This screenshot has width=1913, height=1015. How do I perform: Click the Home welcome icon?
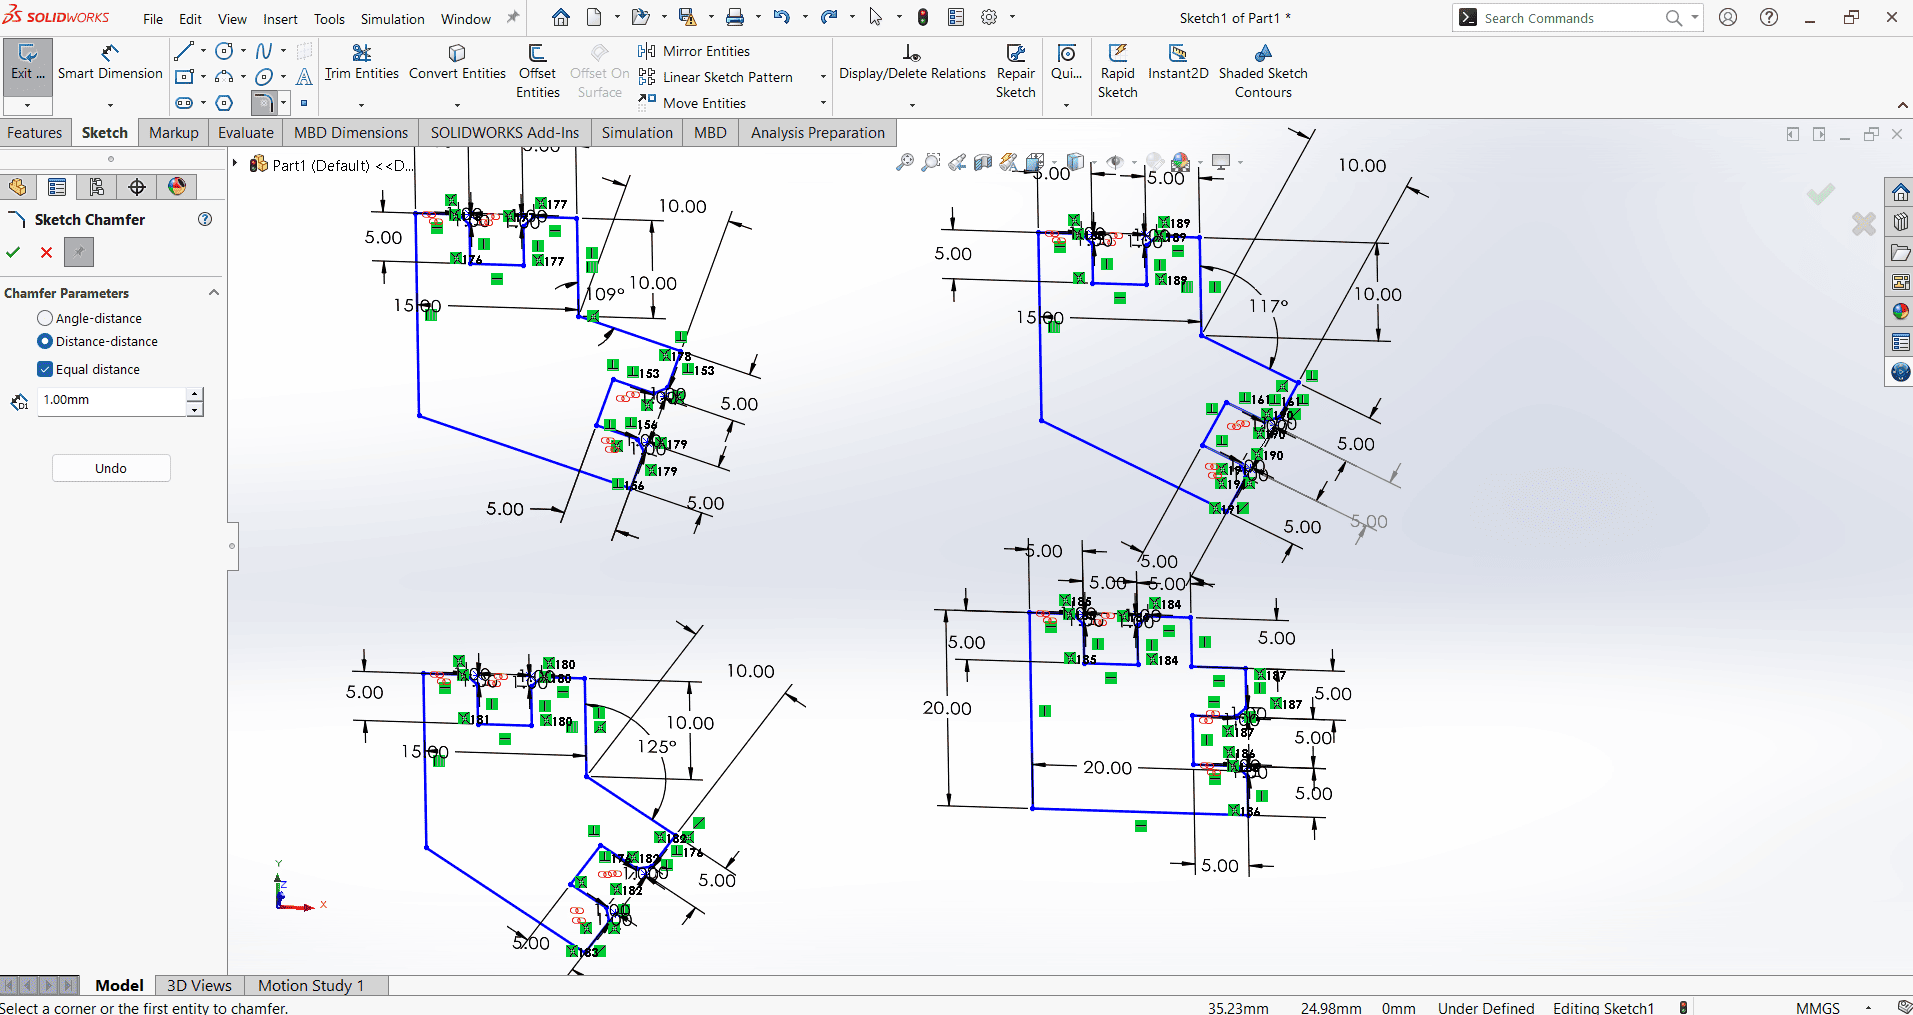coord(561,17)
